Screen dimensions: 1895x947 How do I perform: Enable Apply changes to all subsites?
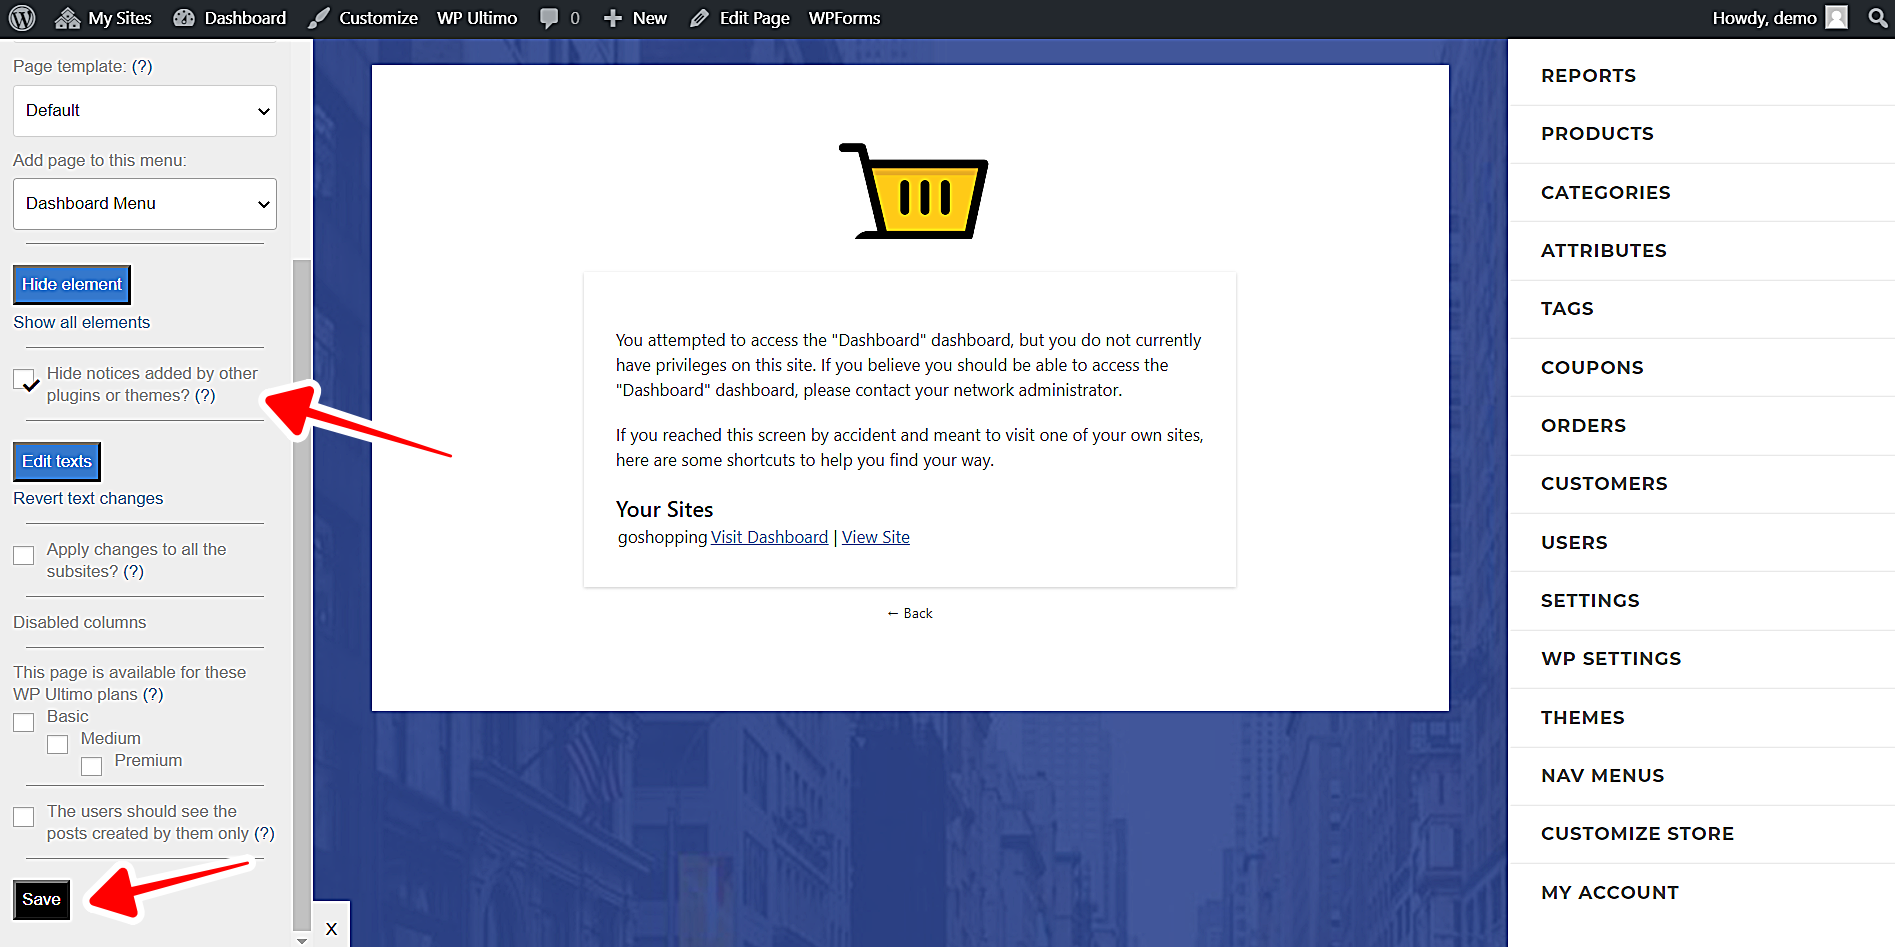point(24,555)
